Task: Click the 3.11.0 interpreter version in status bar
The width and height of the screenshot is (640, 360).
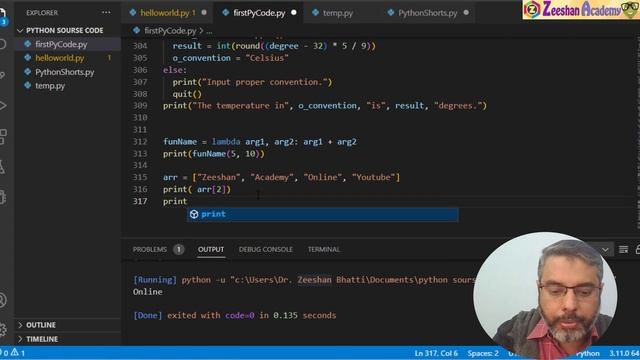Action: [x=624, y=353]
